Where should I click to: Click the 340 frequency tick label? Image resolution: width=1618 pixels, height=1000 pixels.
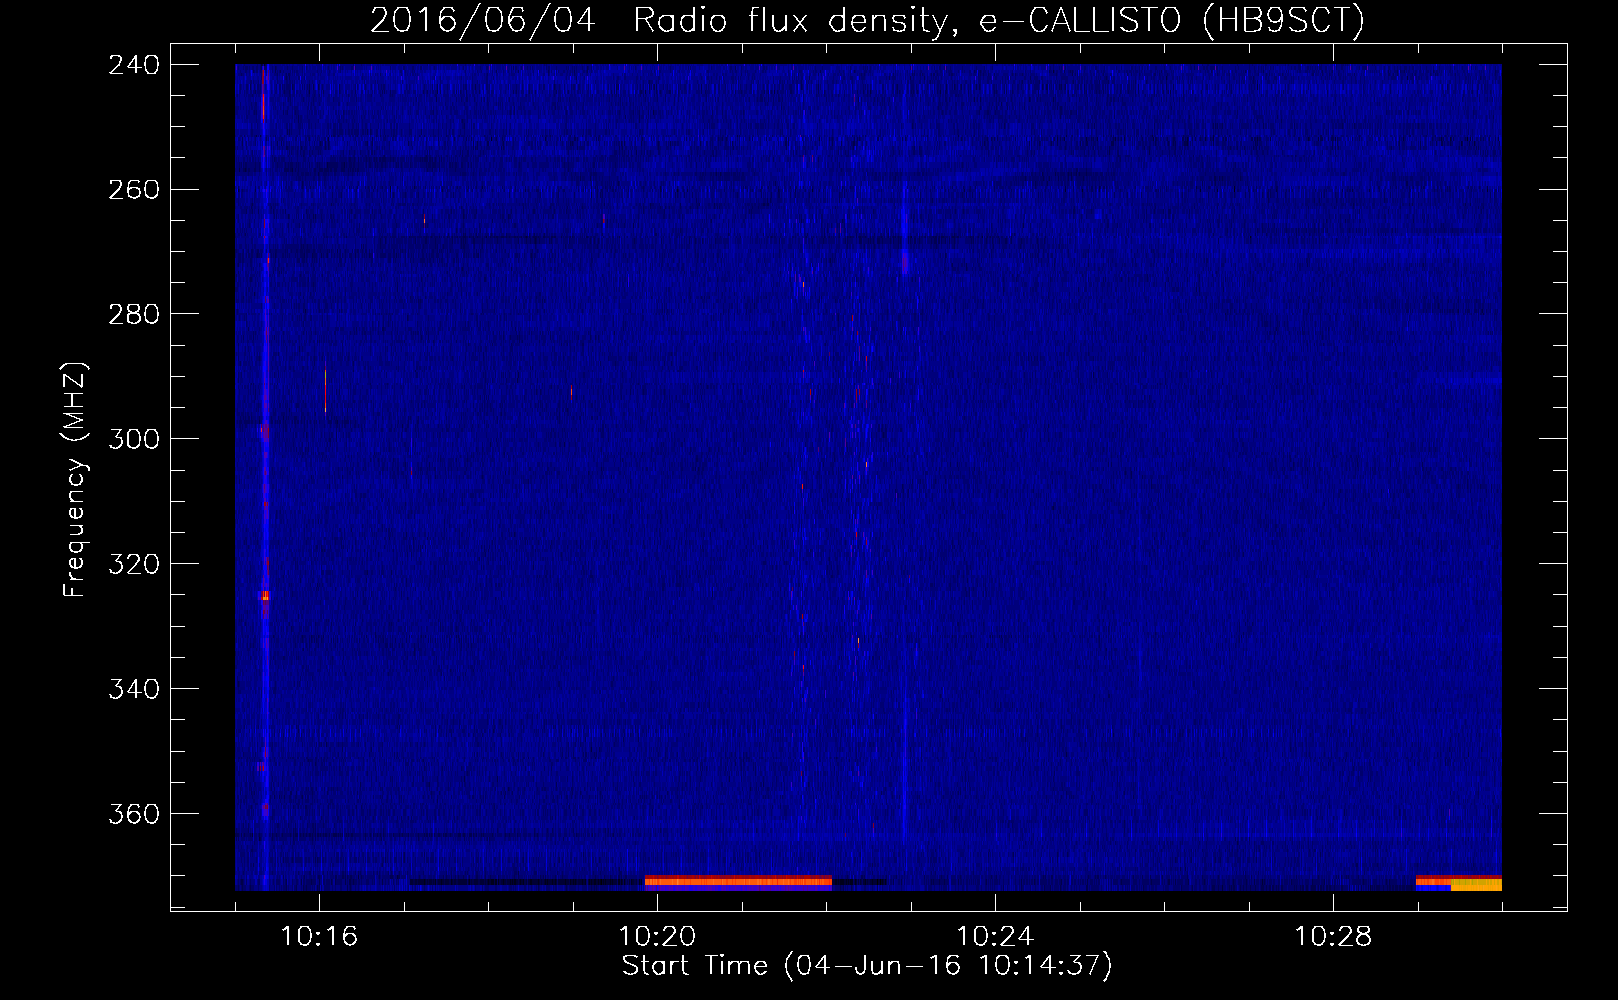click(x=134, y=690)
